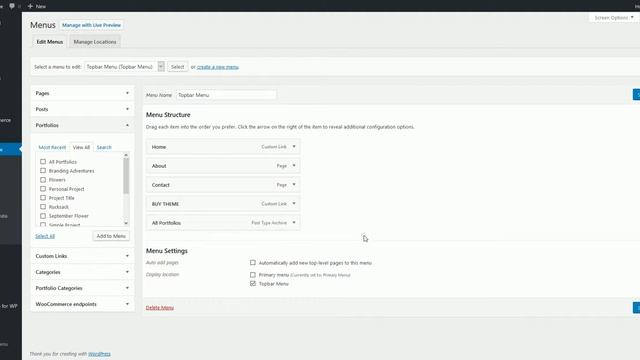Image resolution: width=640 pixels, height=360 pixels.
Task: Expand the About menu item options arrow
Action: (x=294, y=166)
